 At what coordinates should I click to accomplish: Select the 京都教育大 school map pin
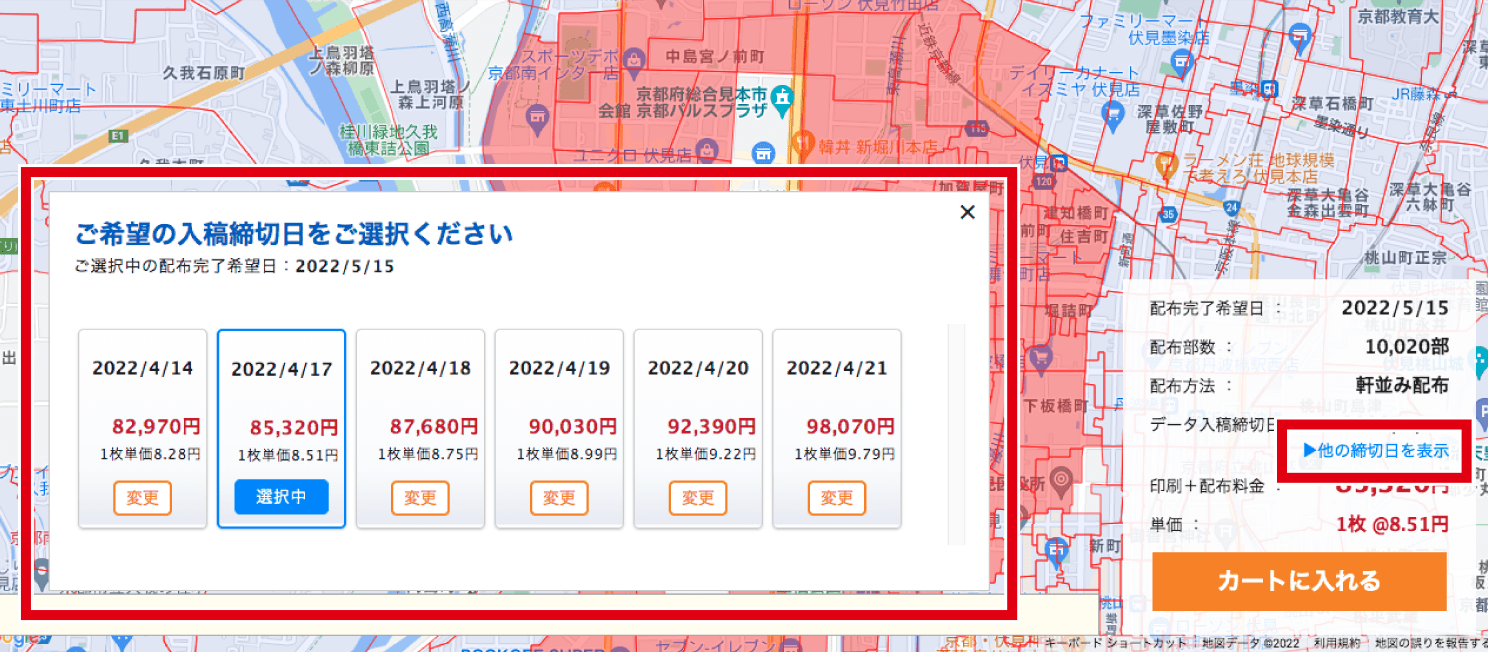coord(1300,40)
